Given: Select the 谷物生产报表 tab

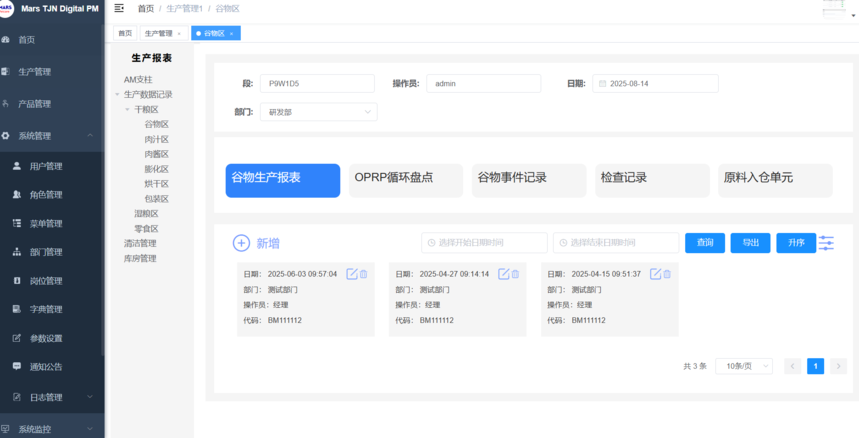Looking at the screenshot, I should click(283, 180).
